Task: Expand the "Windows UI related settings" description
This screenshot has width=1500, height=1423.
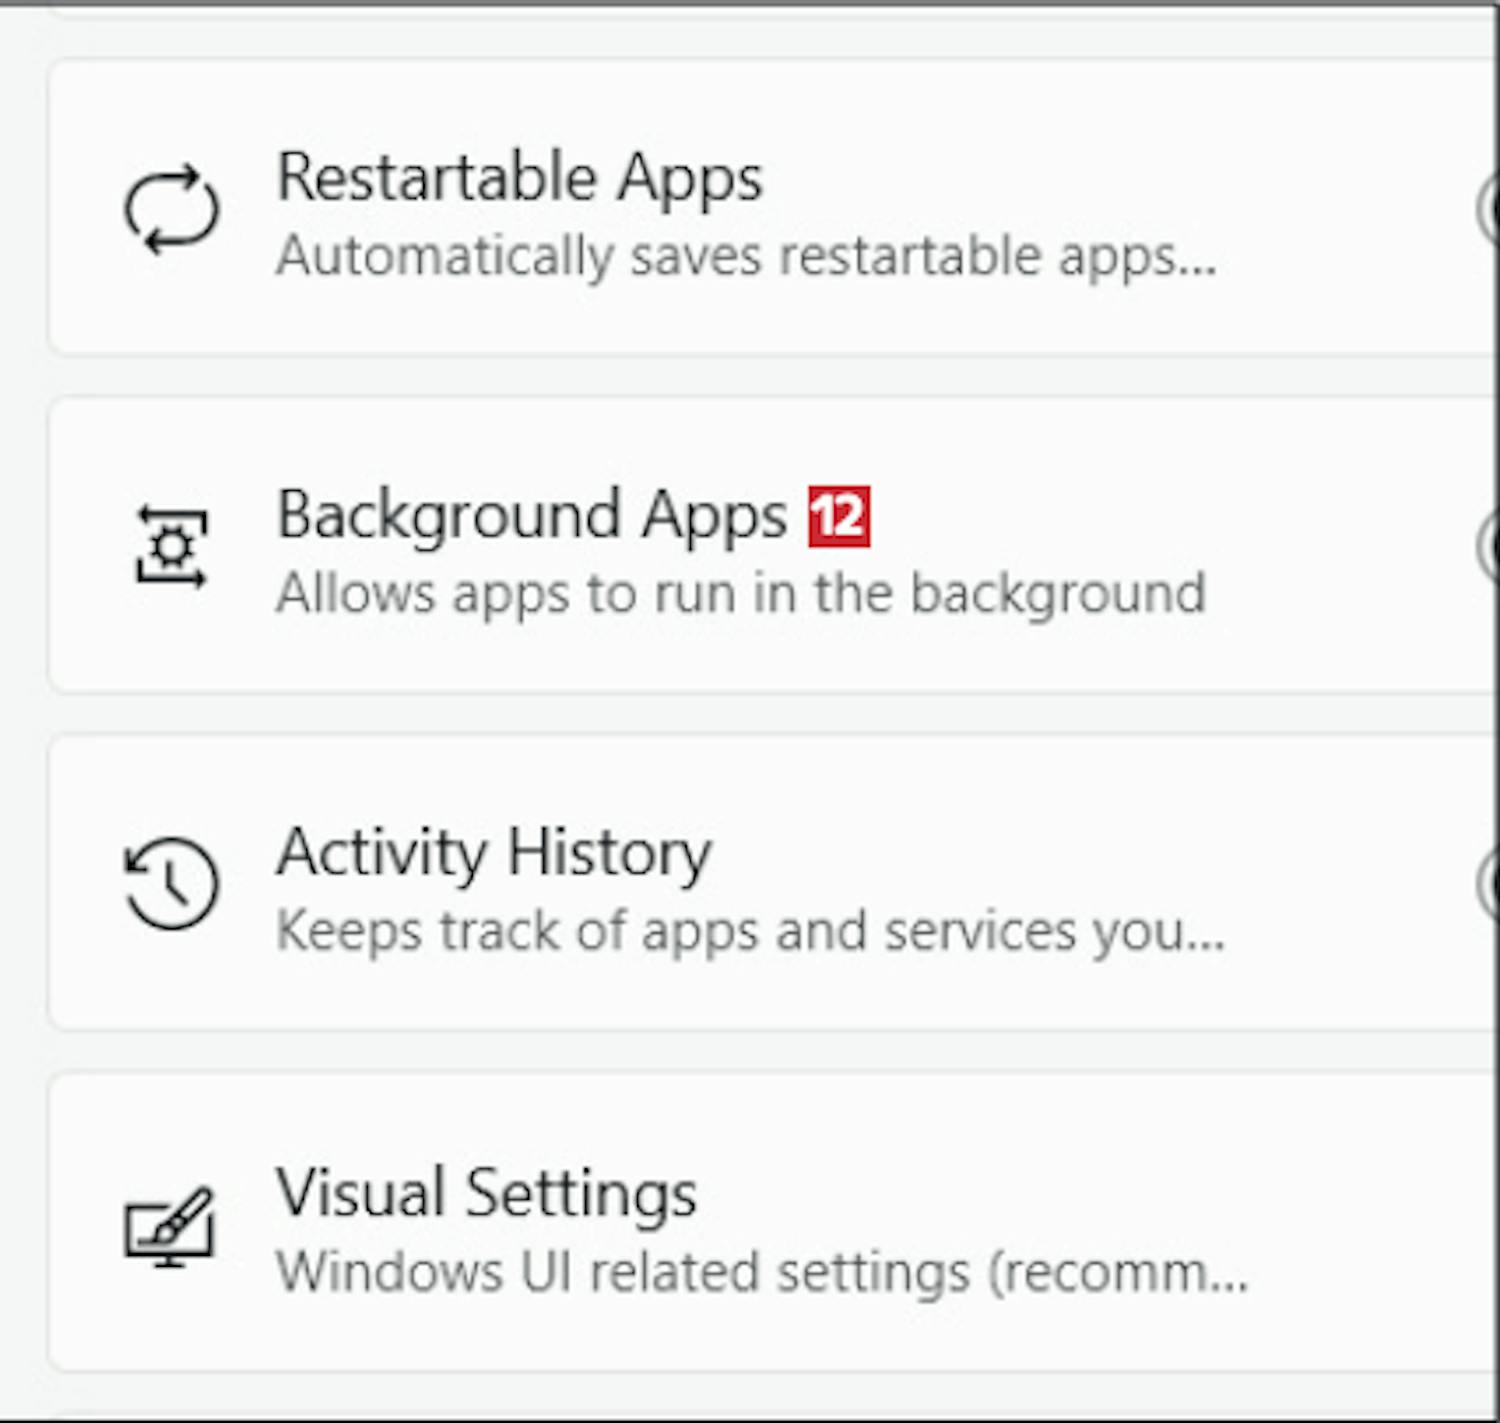Action: coord(762,1272)
